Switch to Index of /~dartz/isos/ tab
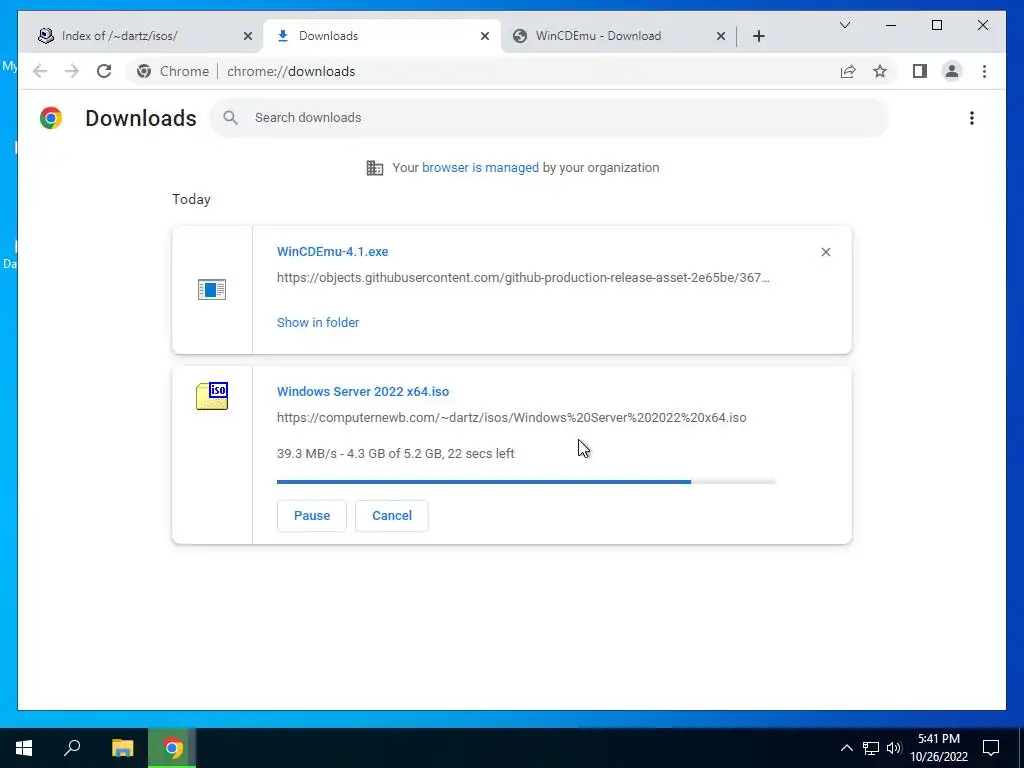 point(140,36)
